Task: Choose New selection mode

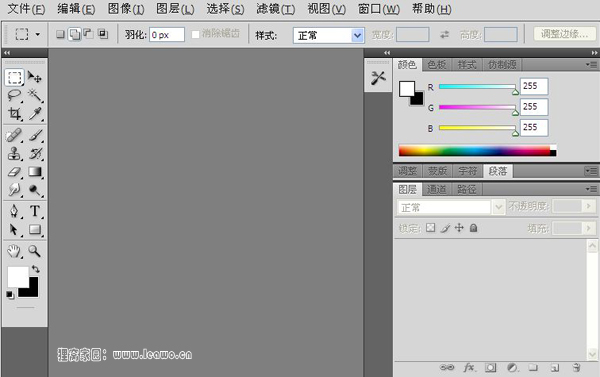Action: (x=60, y=34)
